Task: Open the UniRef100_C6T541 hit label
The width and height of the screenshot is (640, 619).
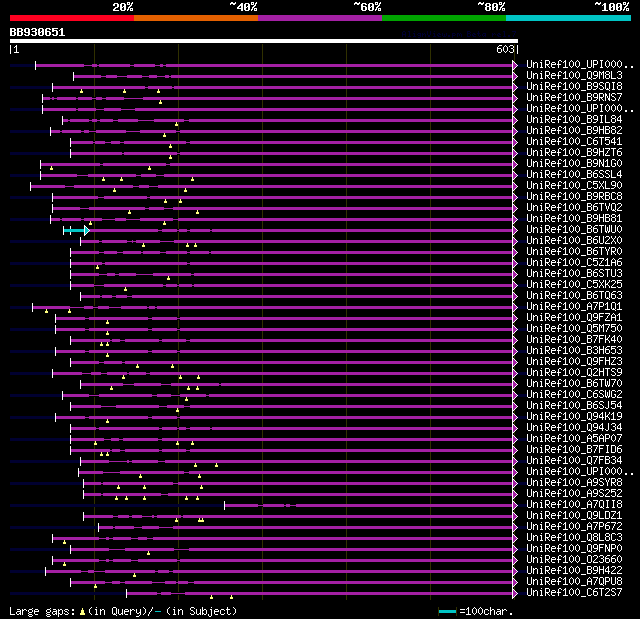Action: (574, 142)
